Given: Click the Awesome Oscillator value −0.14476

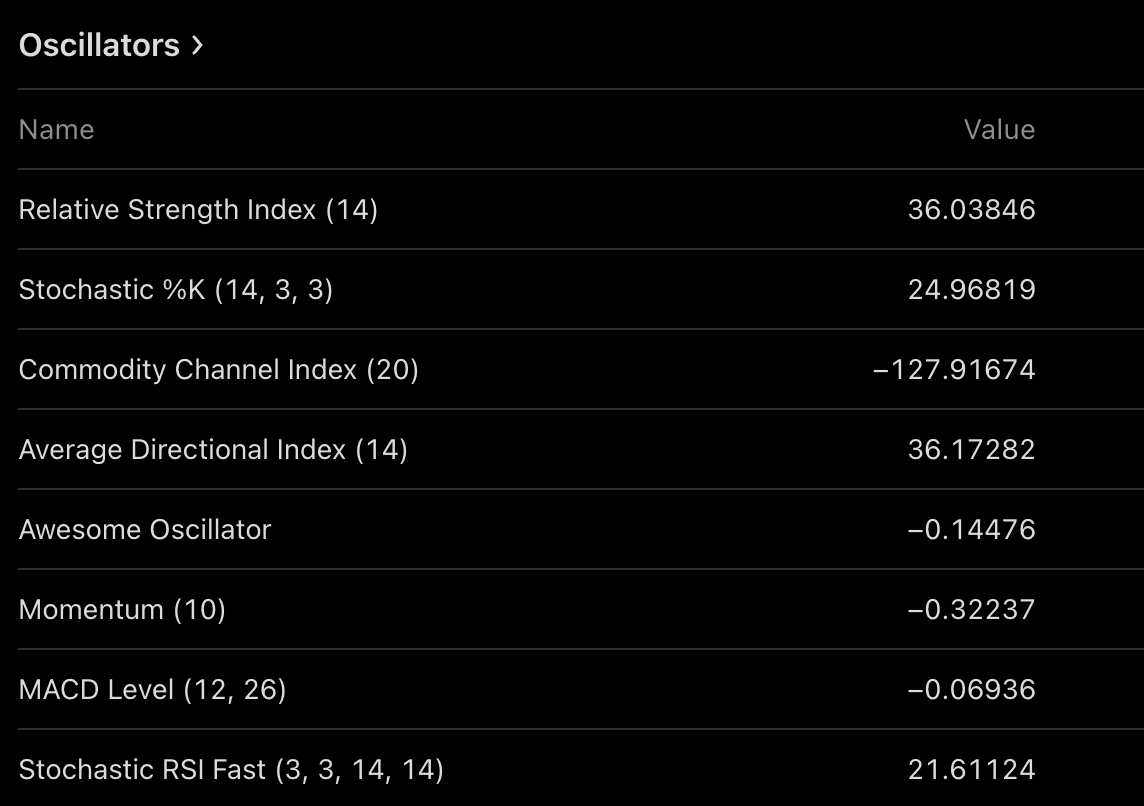Looking at the screenshot, I should (x=971, y=530).
